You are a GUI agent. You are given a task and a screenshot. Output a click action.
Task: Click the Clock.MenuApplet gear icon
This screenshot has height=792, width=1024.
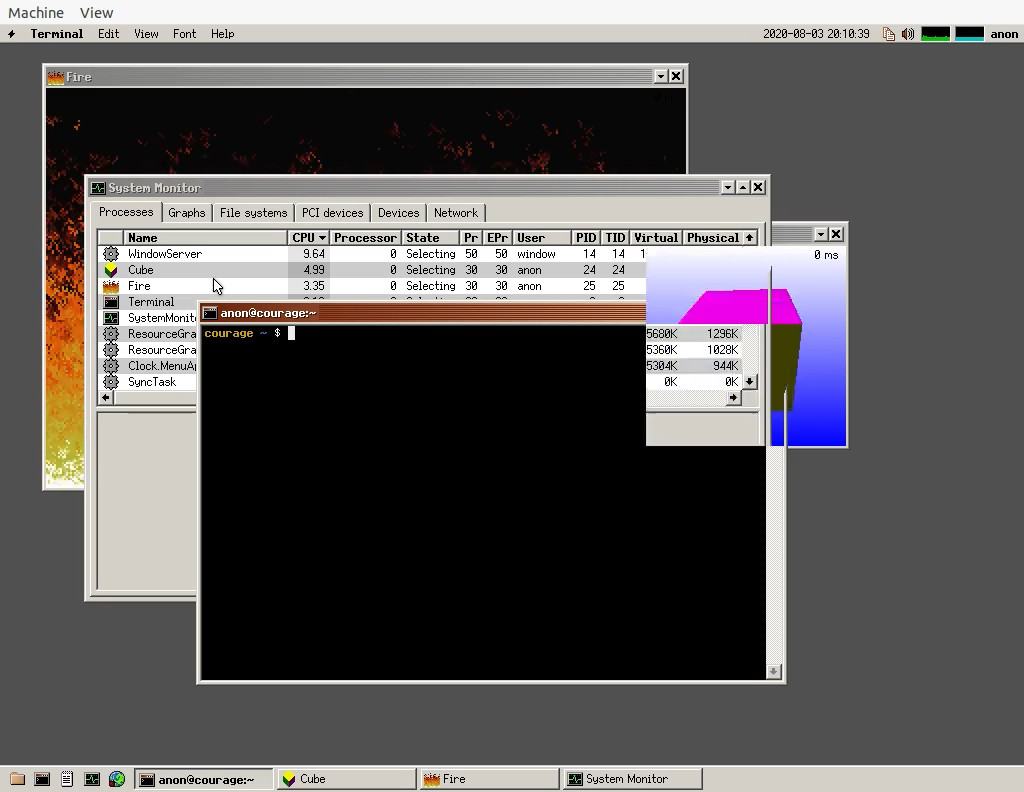pos(111,366)
